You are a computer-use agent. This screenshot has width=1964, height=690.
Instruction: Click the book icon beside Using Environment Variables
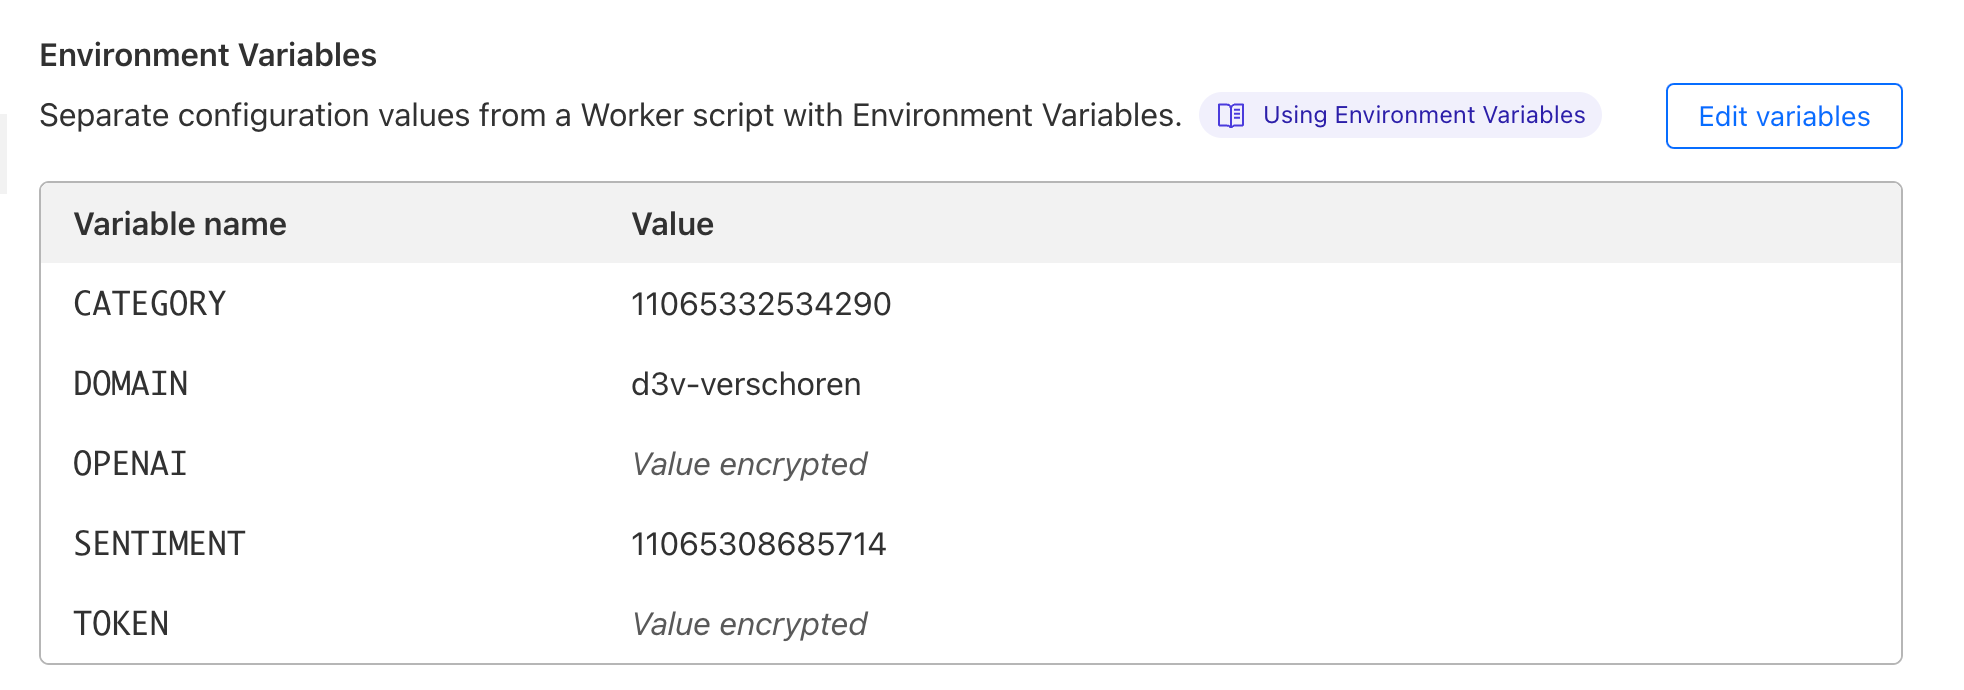(1231, 116)
